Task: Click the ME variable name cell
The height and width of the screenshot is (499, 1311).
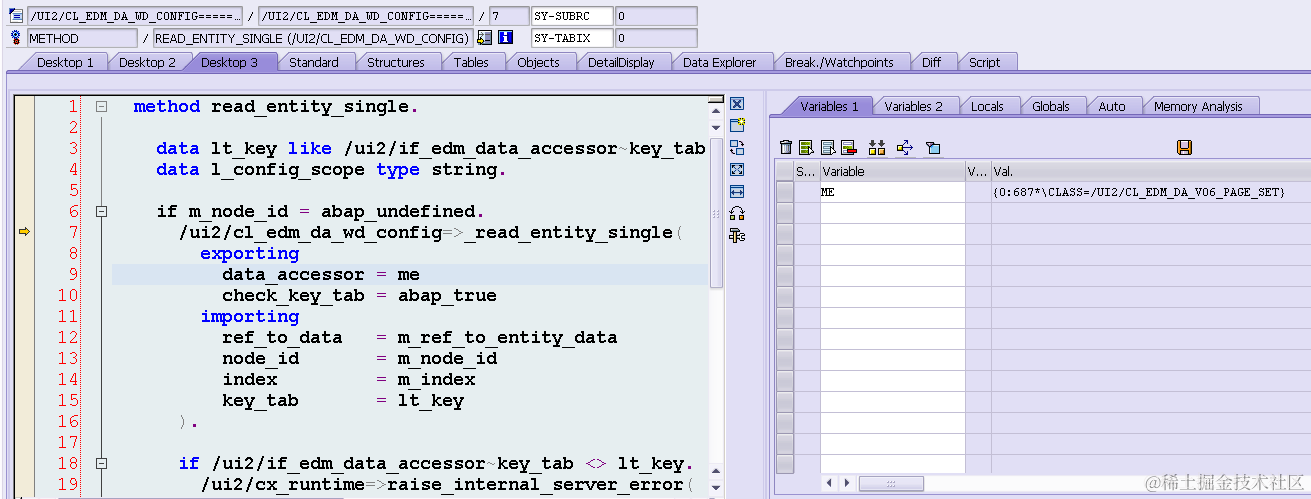Action: [892, 192]
